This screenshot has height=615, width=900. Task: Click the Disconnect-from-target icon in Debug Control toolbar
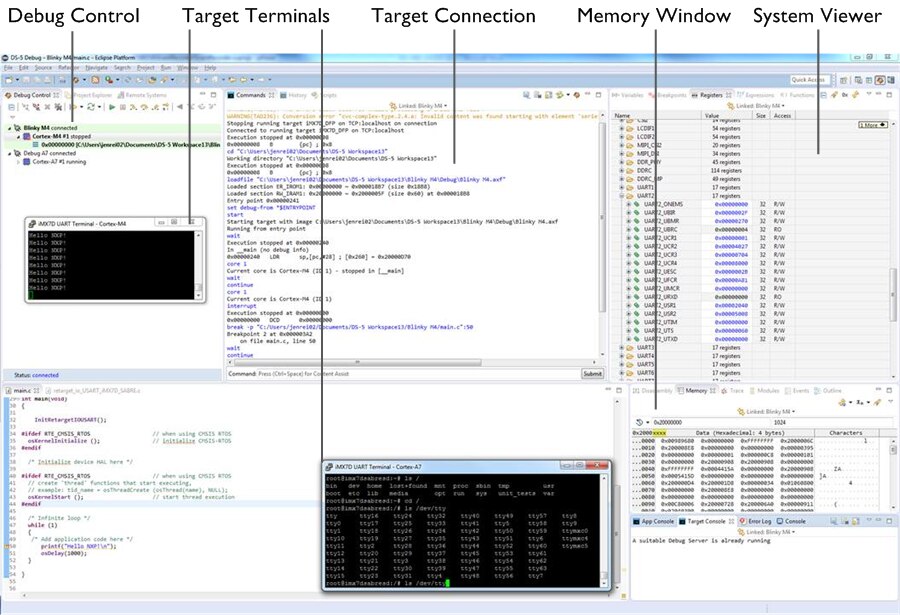click(x=35, y=107)
